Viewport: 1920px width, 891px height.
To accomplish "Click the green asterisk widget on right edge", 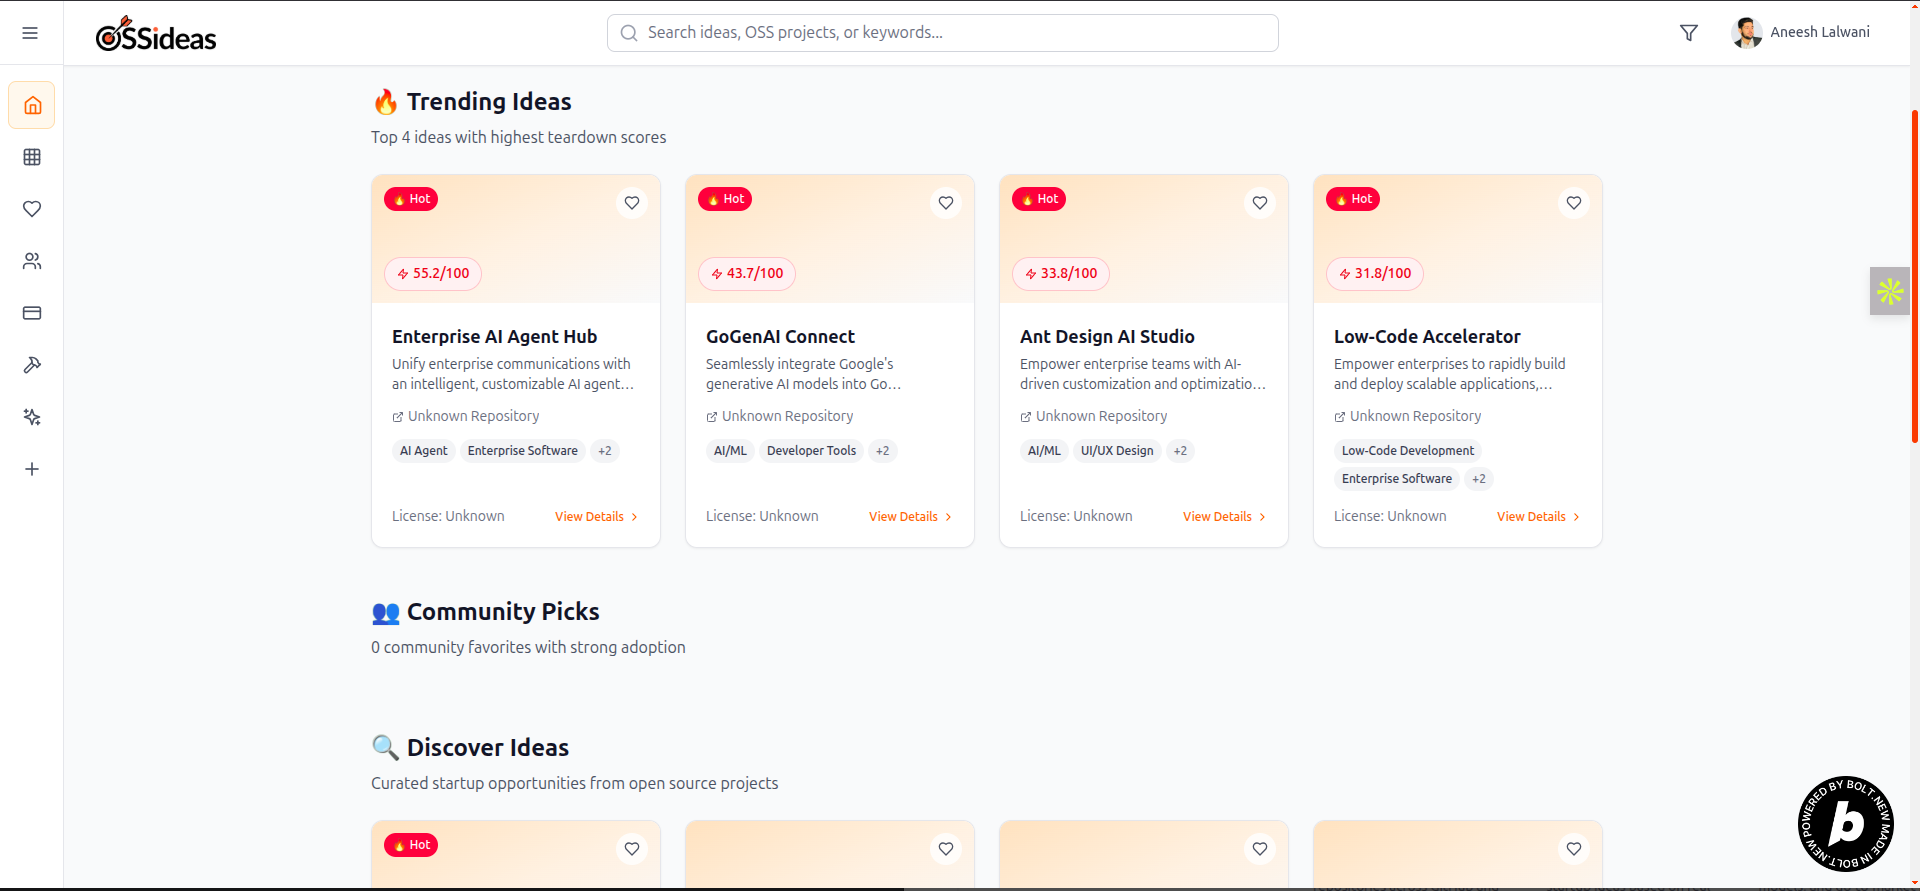I will (1890, 291).
